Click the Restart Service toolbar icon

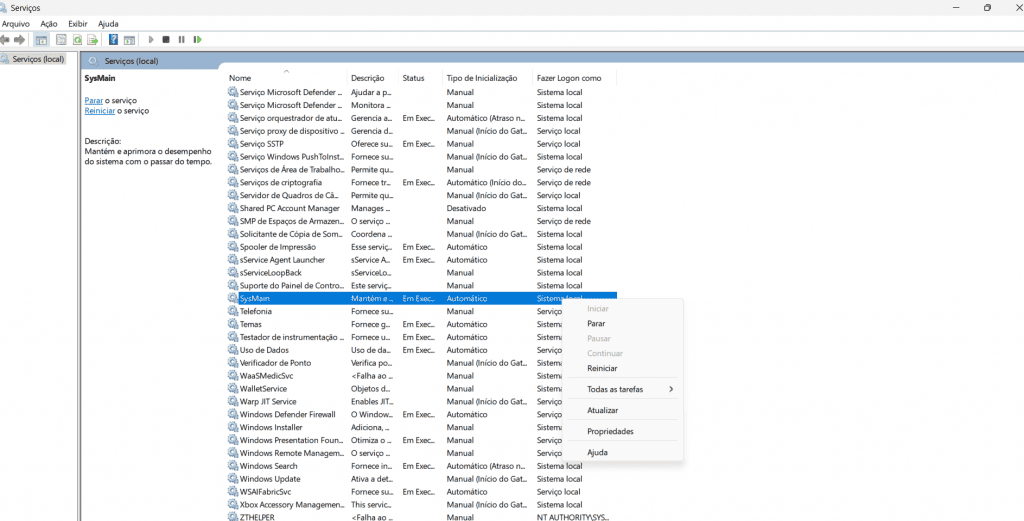pos(197,40)
